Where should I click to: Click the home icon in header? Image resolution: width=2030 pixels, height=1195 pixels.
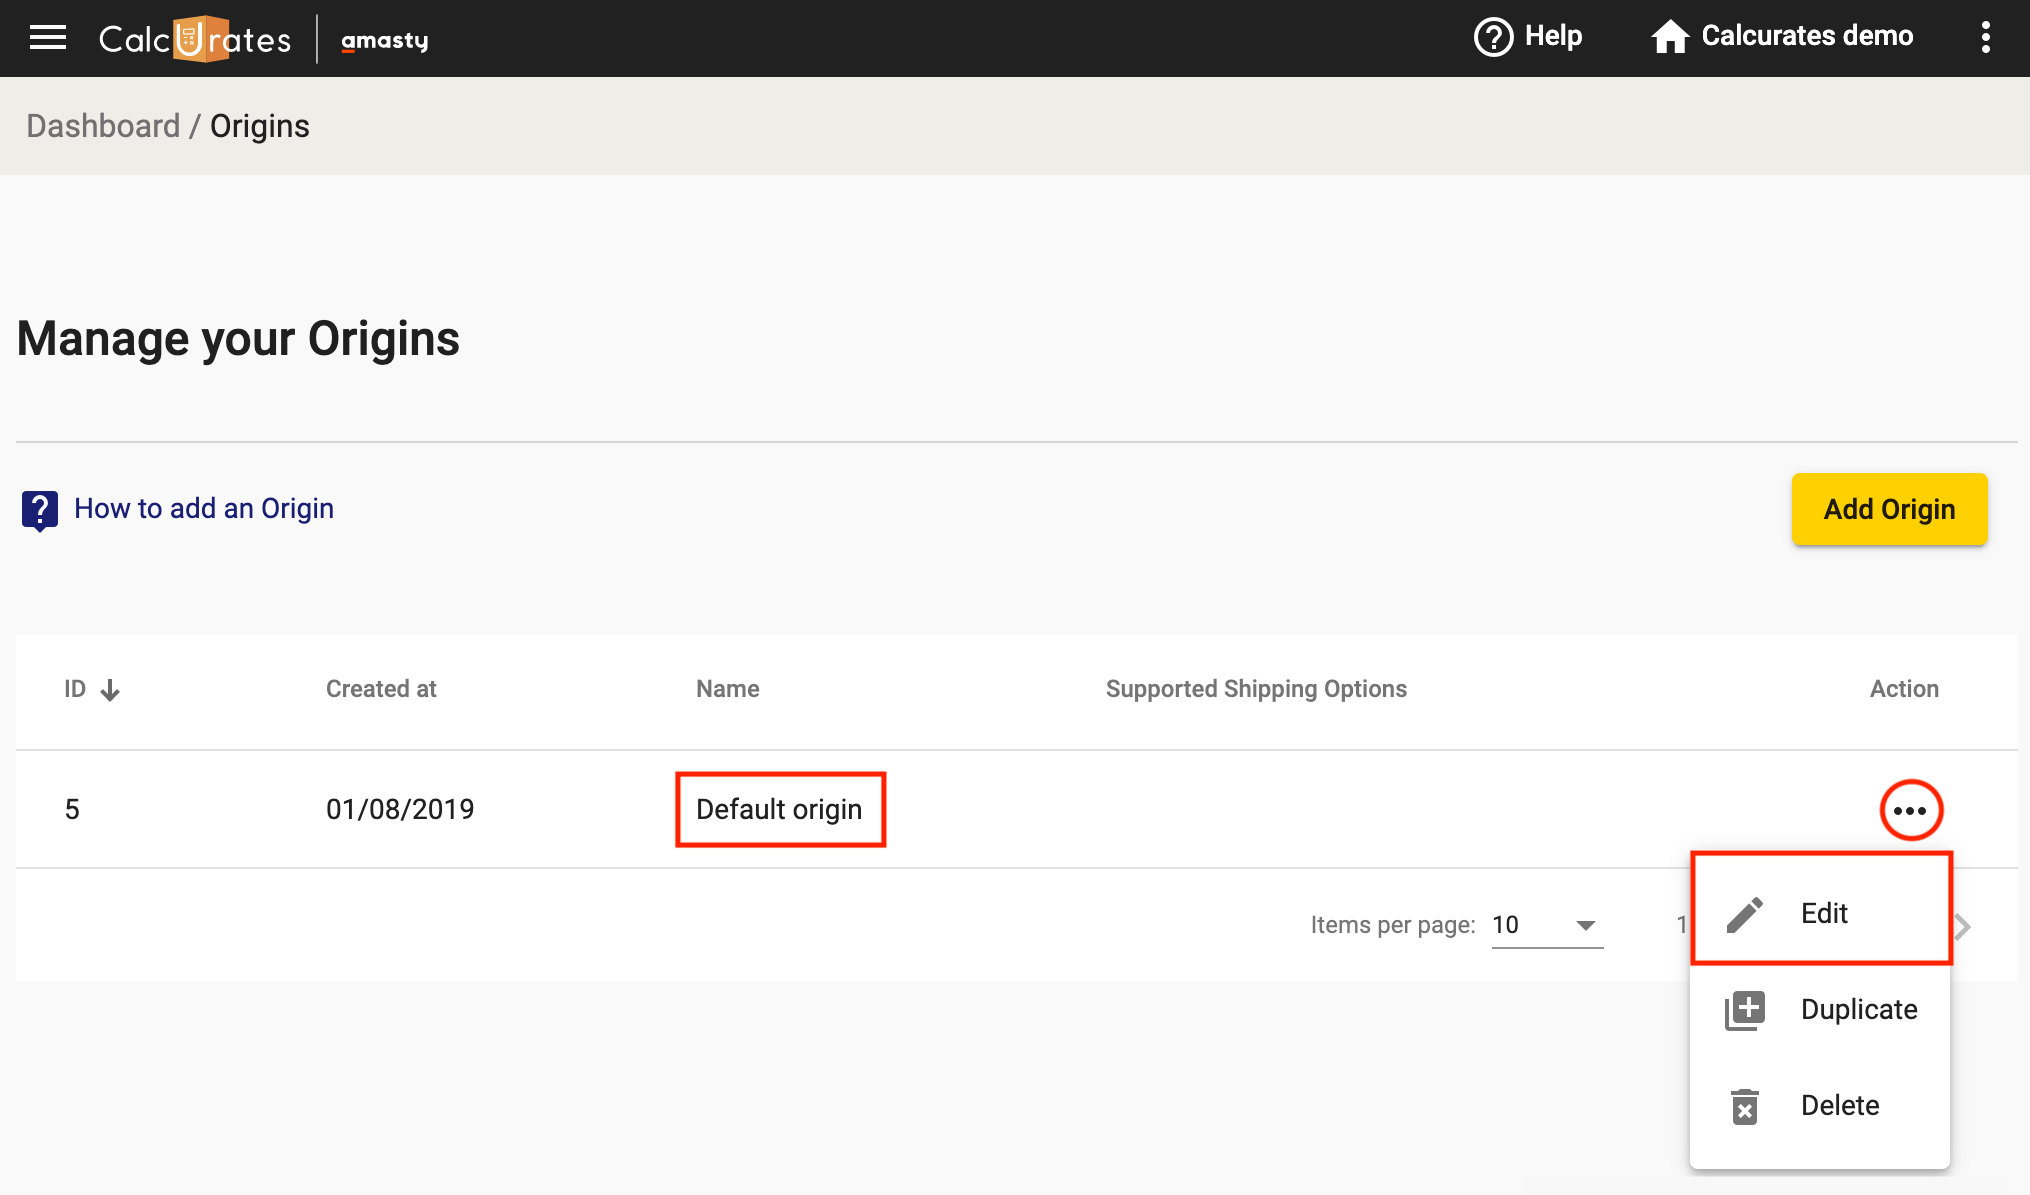click(x=1670, y=37)
